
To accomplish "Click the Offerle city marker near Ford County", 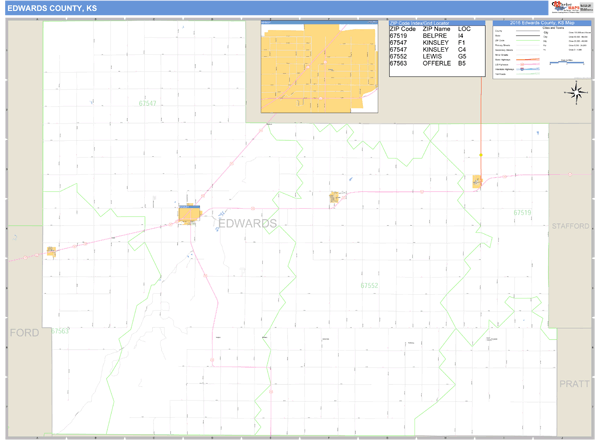I will tap(51, 251).
